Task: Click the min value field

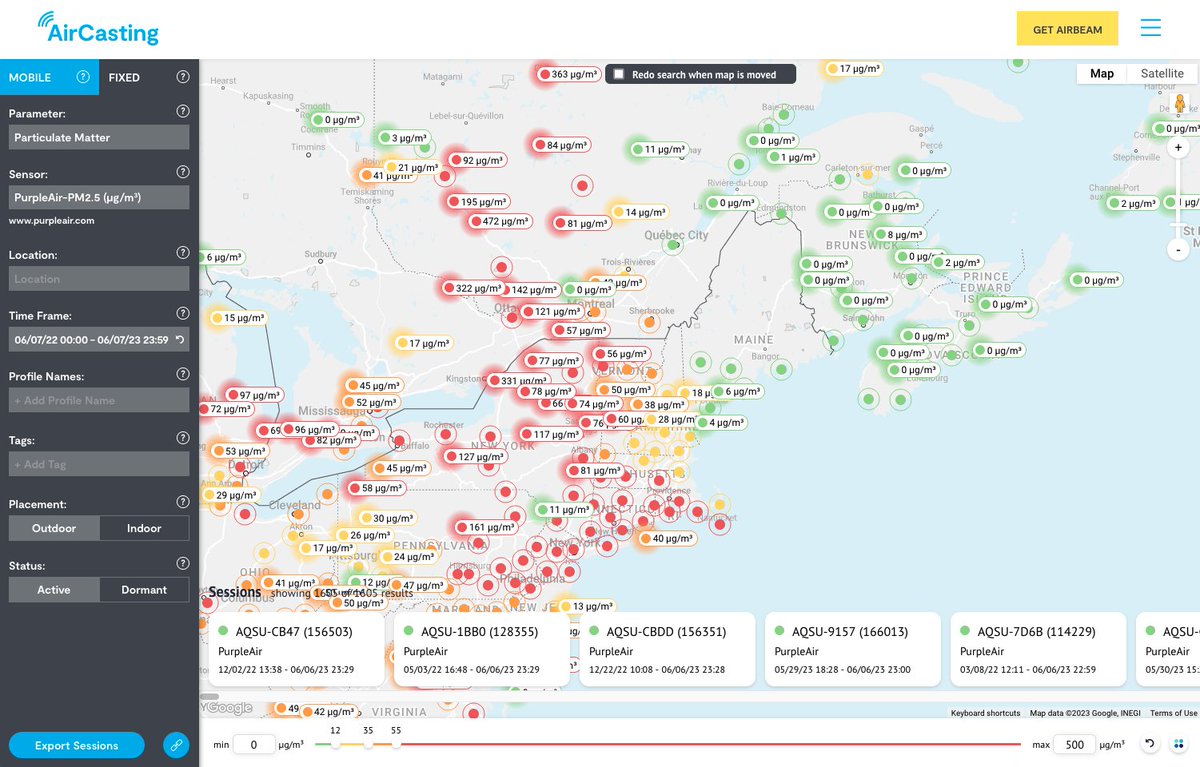Action: (x=254, y=745)
